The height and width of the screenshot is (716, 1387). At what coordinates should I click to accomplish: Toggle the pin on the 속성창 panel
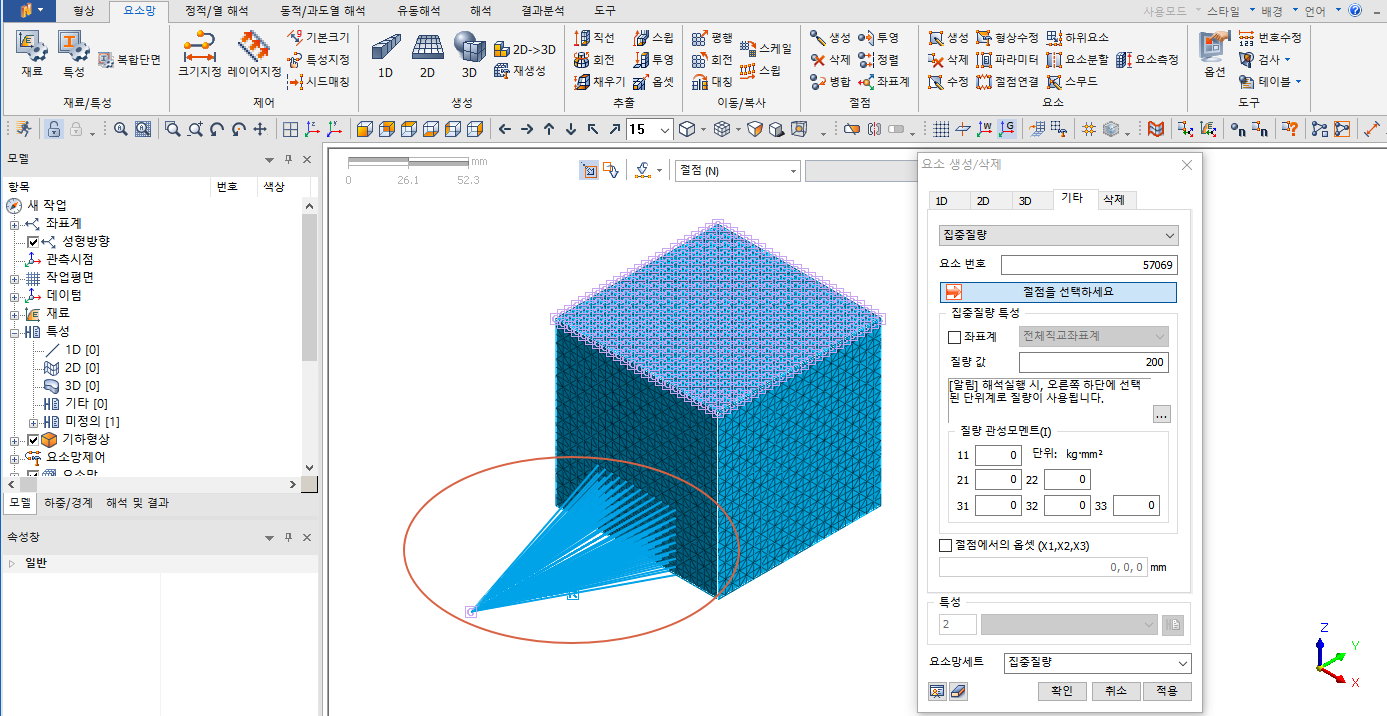288,538
